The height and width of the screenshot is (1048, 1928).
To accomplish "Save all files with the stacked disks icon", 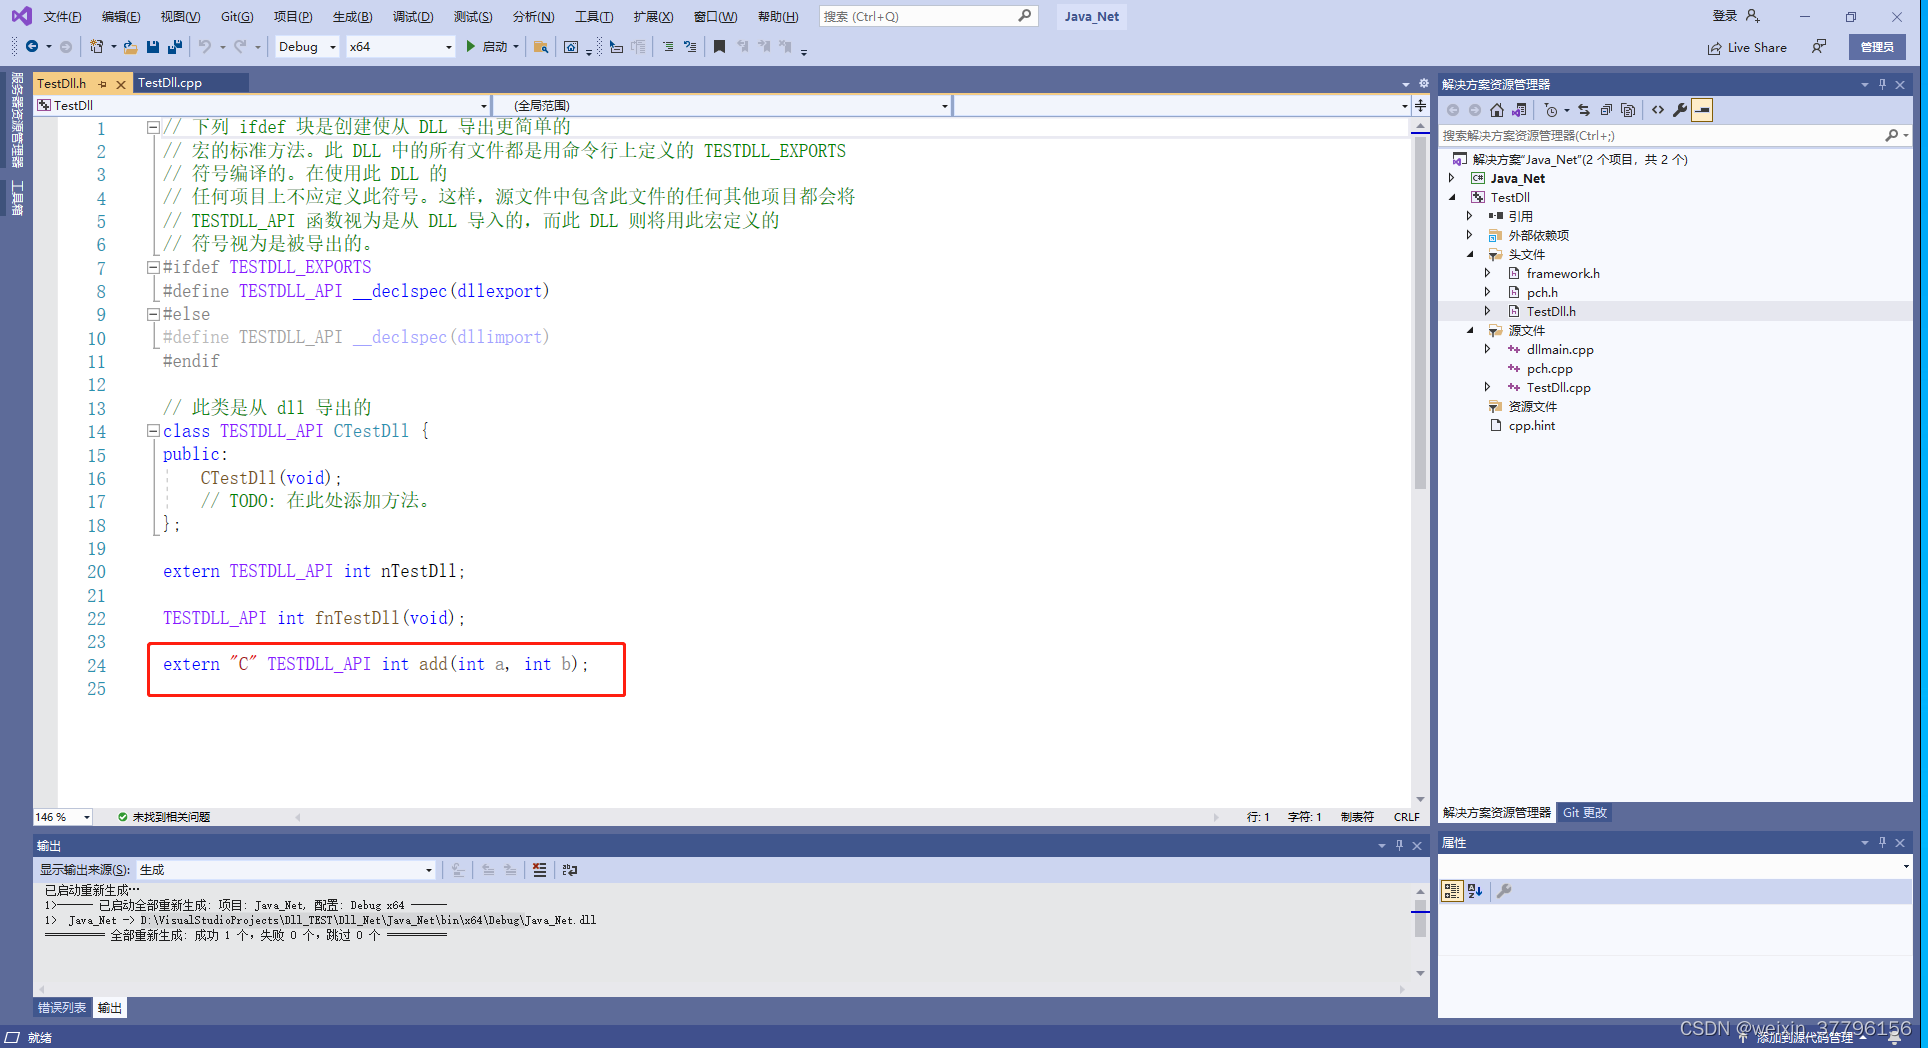I will [175, 46].
